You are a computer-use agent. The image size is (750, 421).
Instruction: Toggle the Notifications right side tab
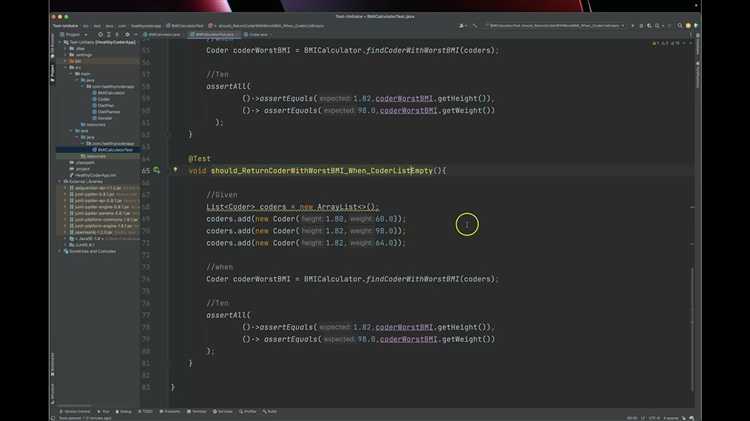coord(698,75)
